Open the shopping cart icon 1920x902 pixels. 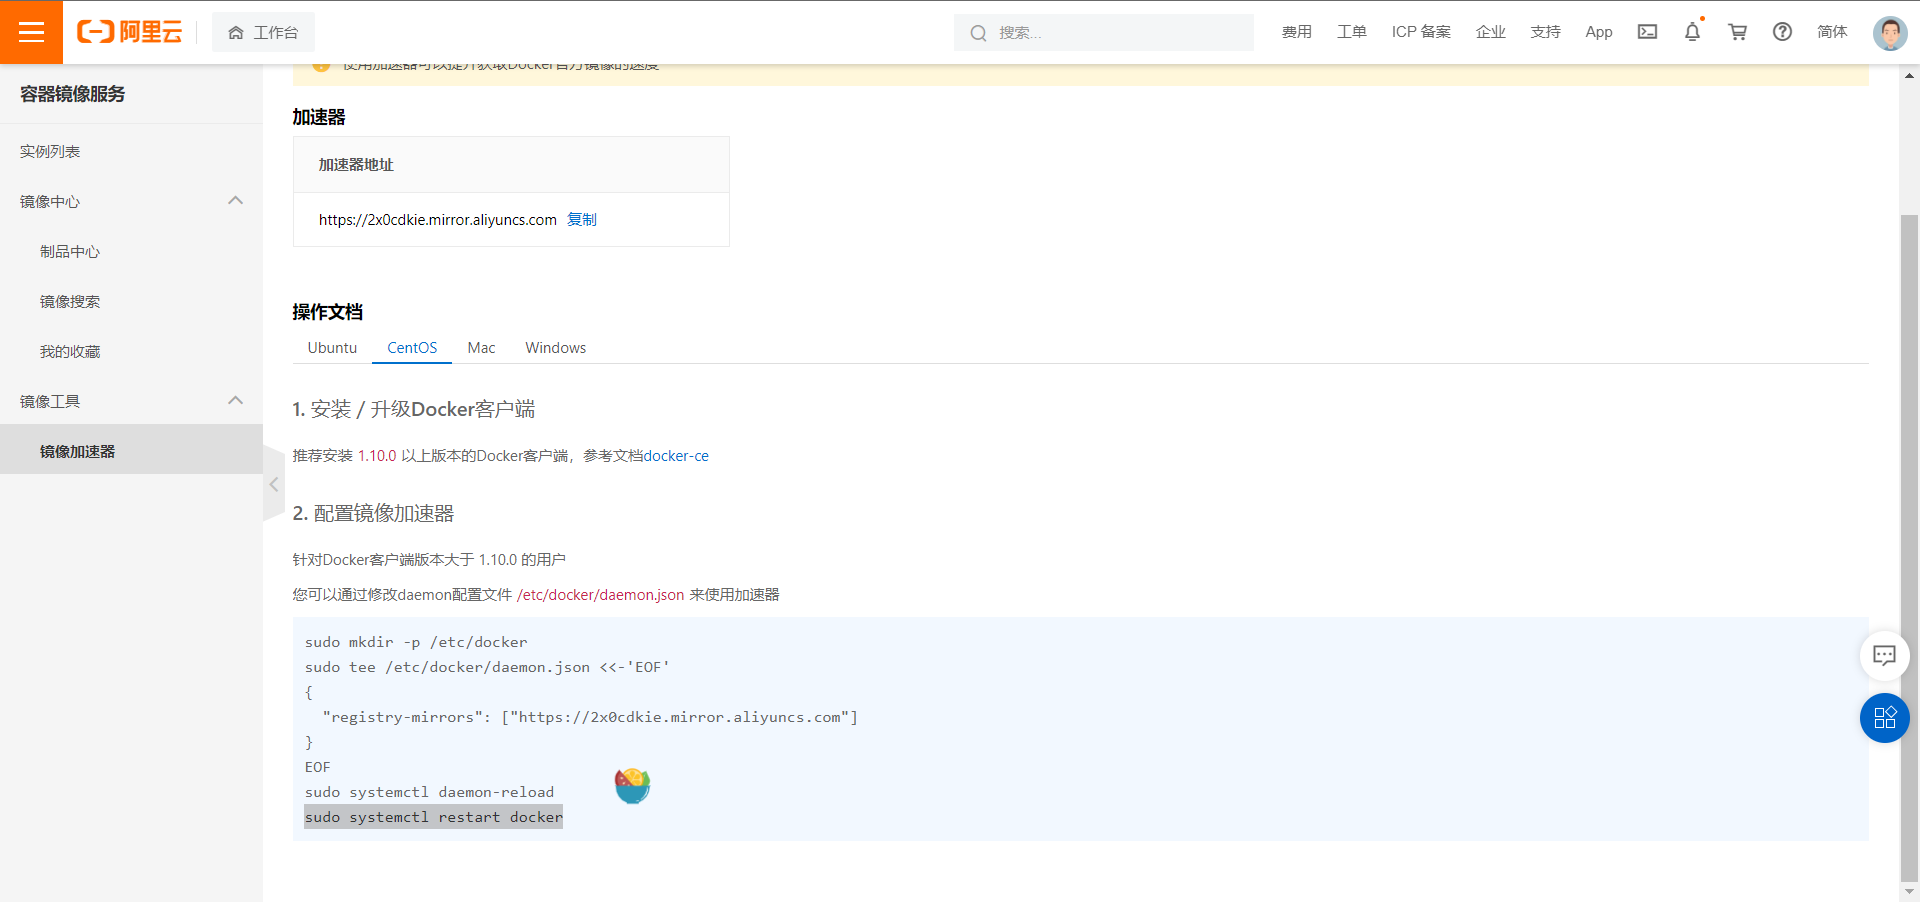point(1737,32)
